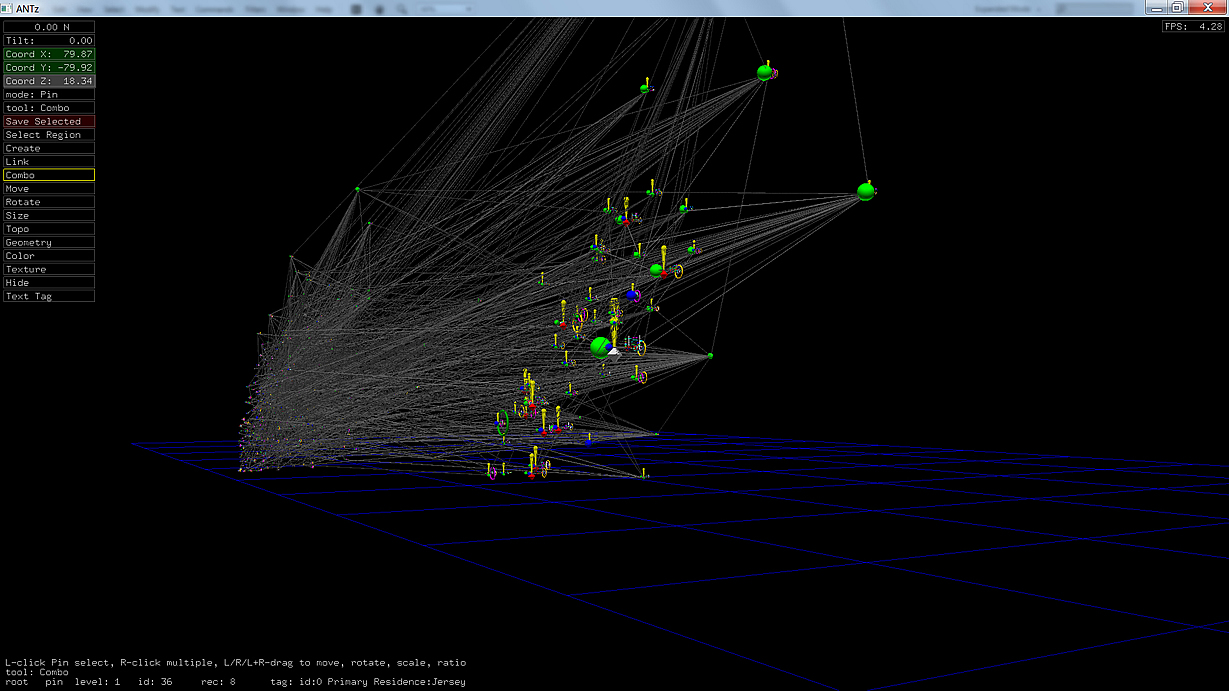Select the biggest green sphere with white cone
The height and width of the screenshot is (691, 1229).
601,347
